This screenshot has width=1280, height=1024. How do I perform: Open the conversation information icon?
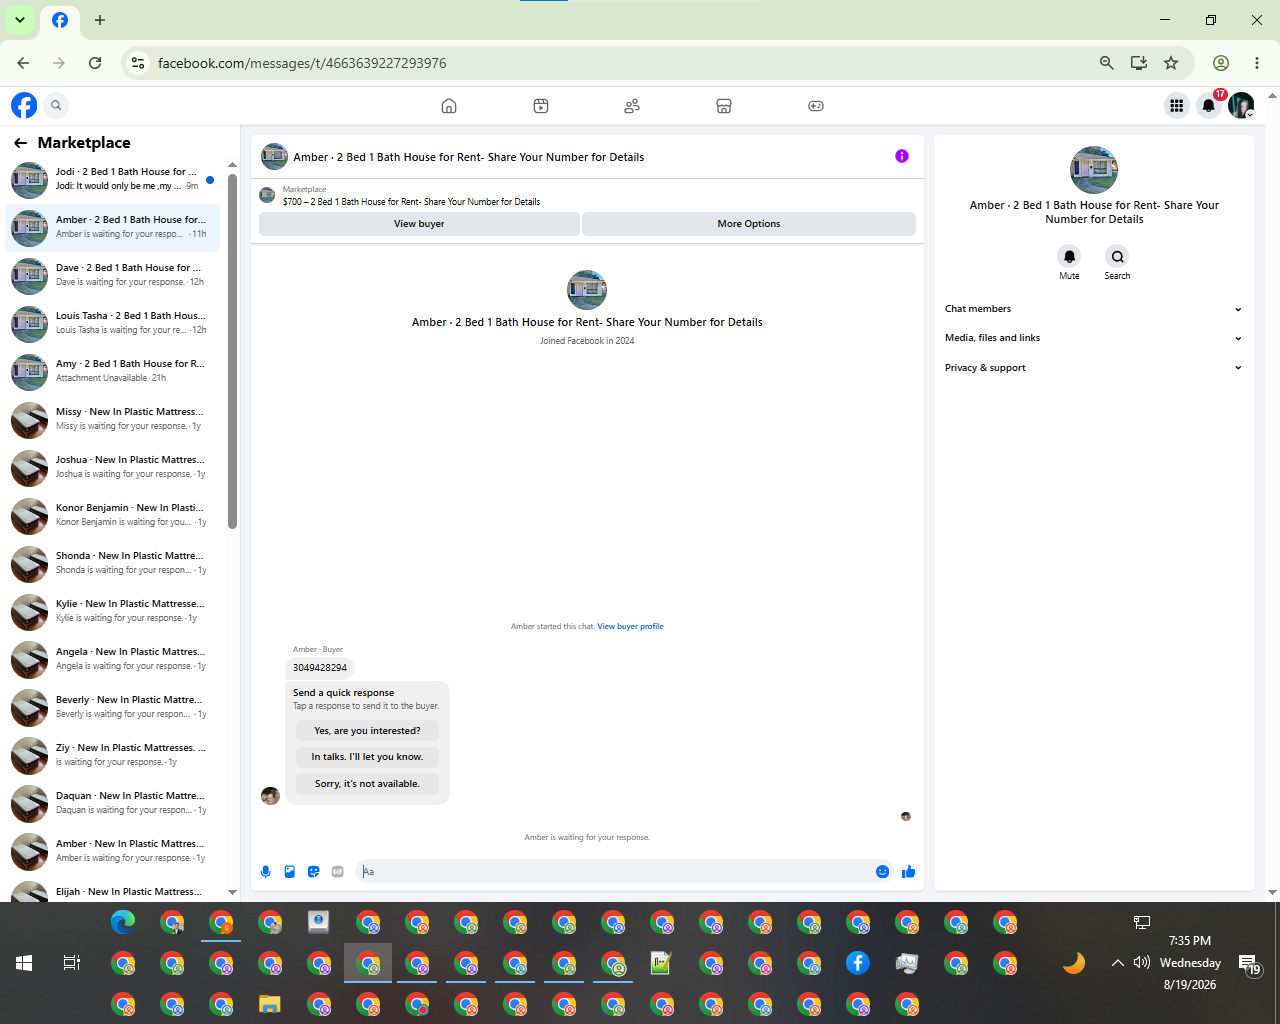(902, 156)
